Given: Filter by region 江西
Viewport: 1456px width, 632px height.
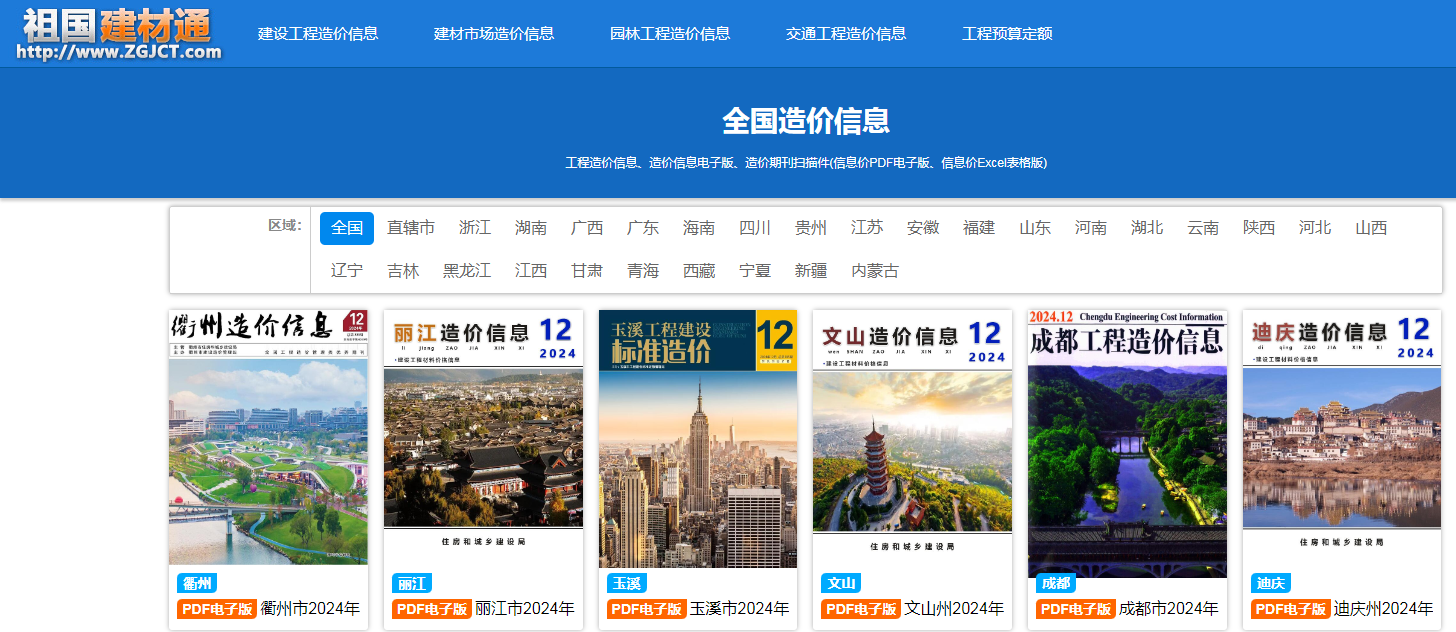Looking at the screenshot, I should tap(531, 271).
